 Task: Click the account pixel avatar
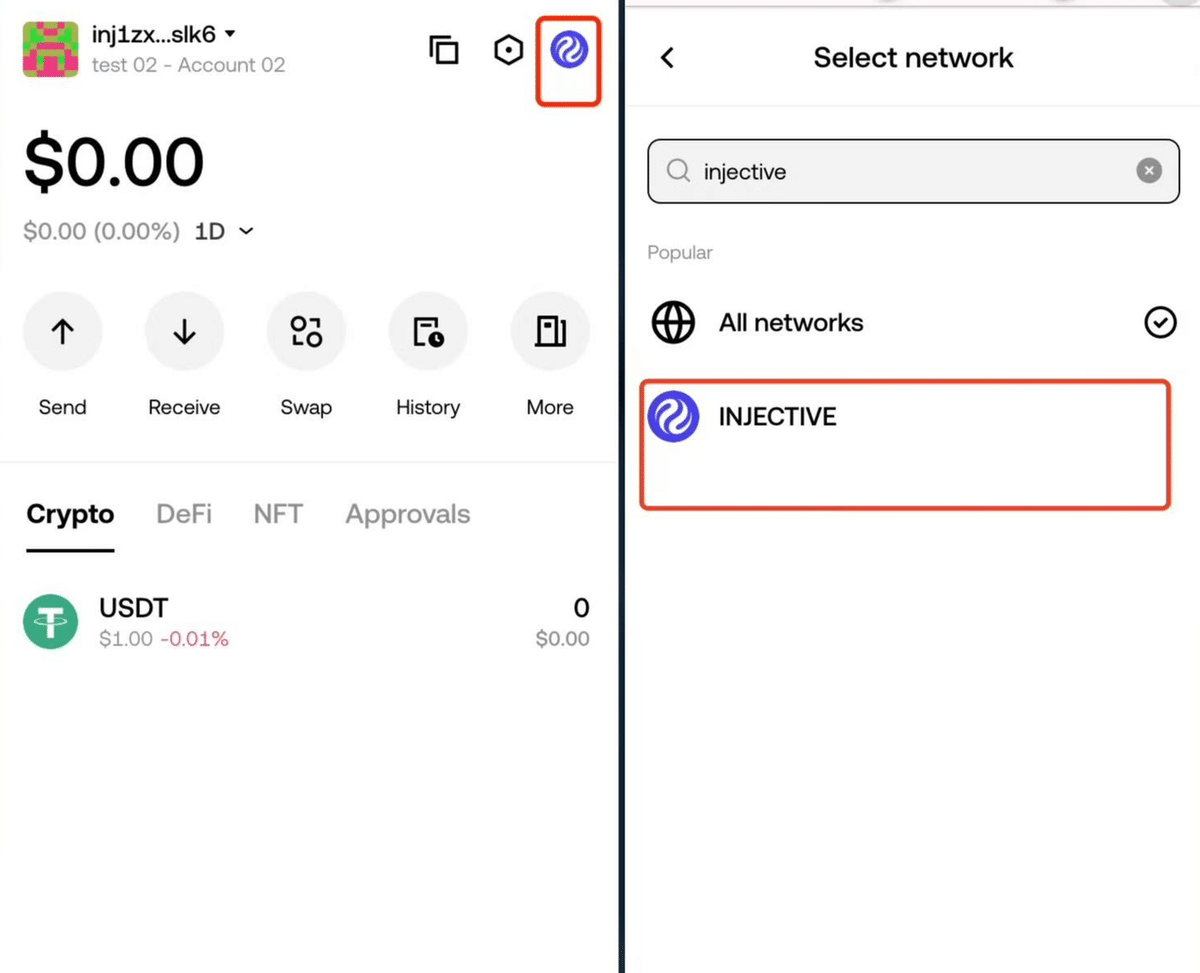pos(50,50)
